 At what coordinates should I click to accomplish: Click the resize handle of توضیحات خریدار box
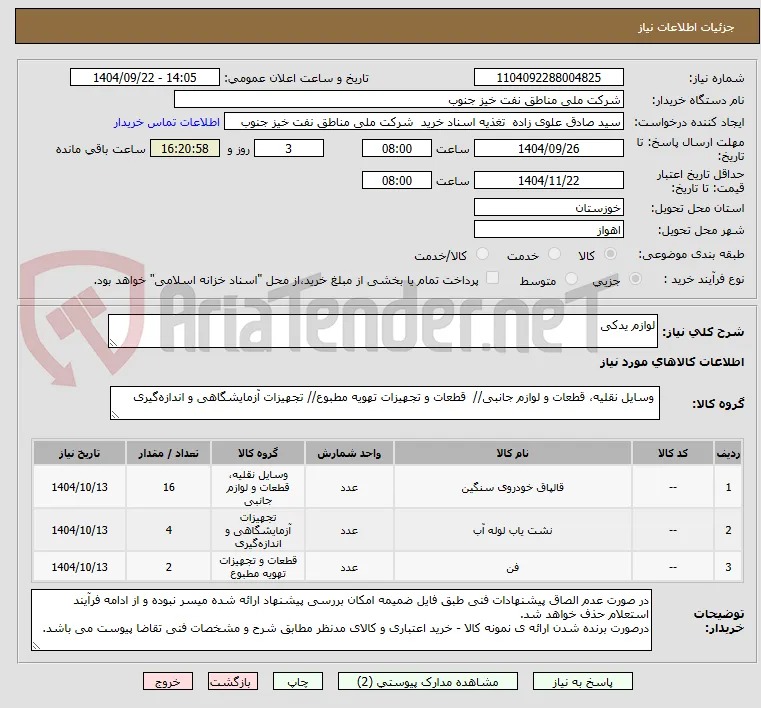[36, 645]
